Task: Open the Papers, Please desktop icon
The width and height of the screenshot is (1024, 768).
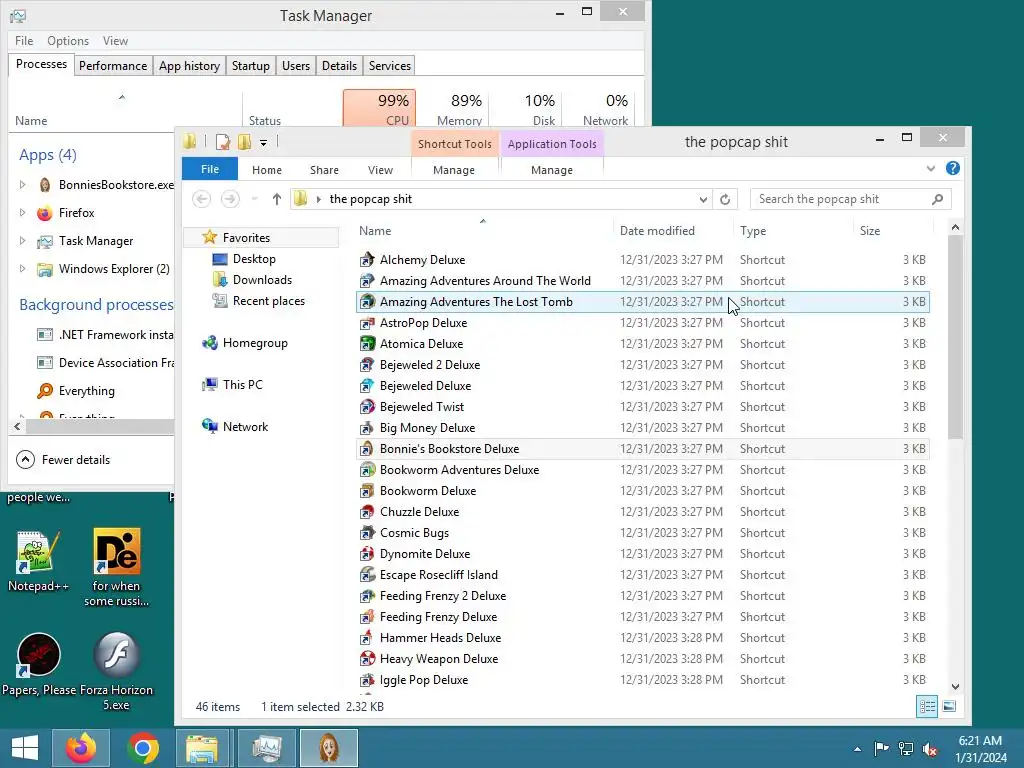Action: [39, 665]
